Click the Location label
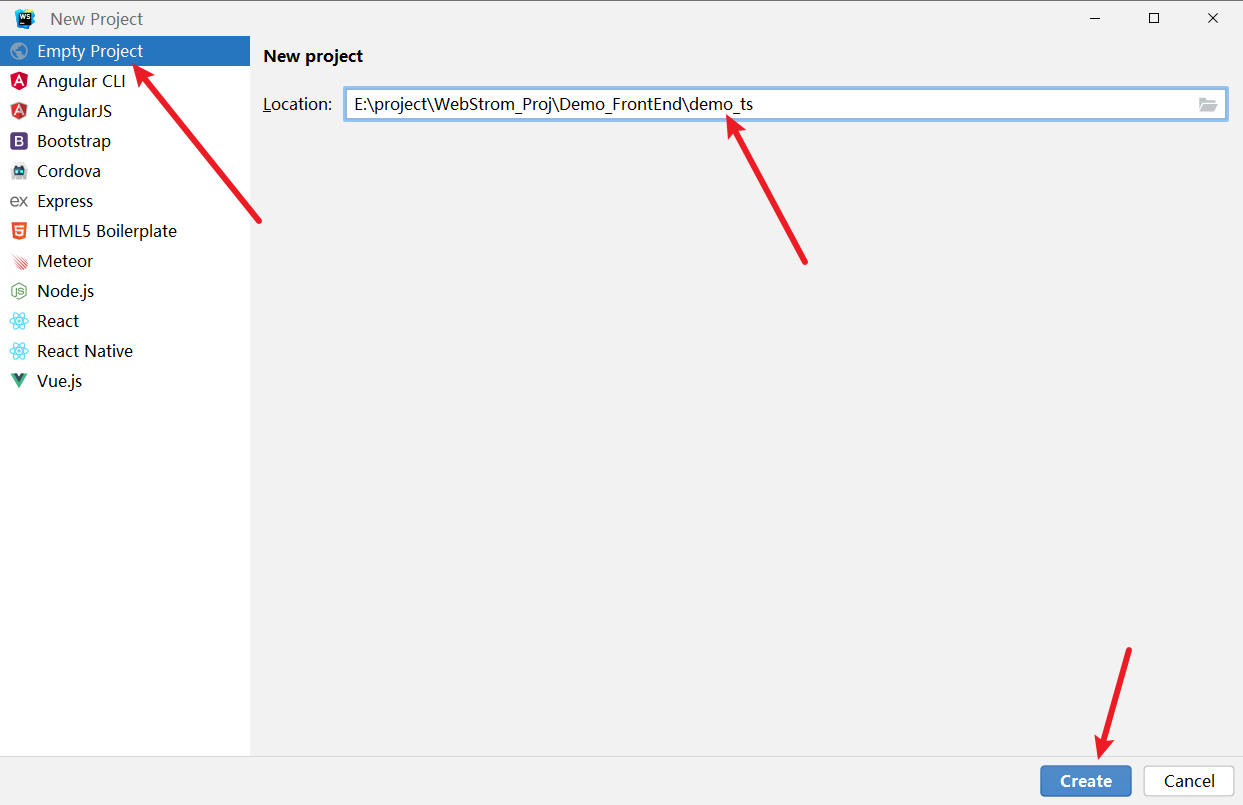The height and width of the screenshot is (805, 1243). tap(297, 104)
